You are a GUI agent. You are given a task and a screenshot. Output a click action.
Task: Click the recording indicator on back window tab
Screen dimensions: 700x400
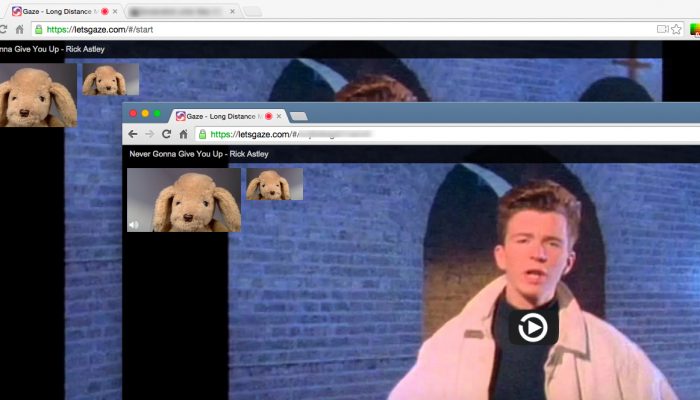pyautogui.click(x=104, y=11)
